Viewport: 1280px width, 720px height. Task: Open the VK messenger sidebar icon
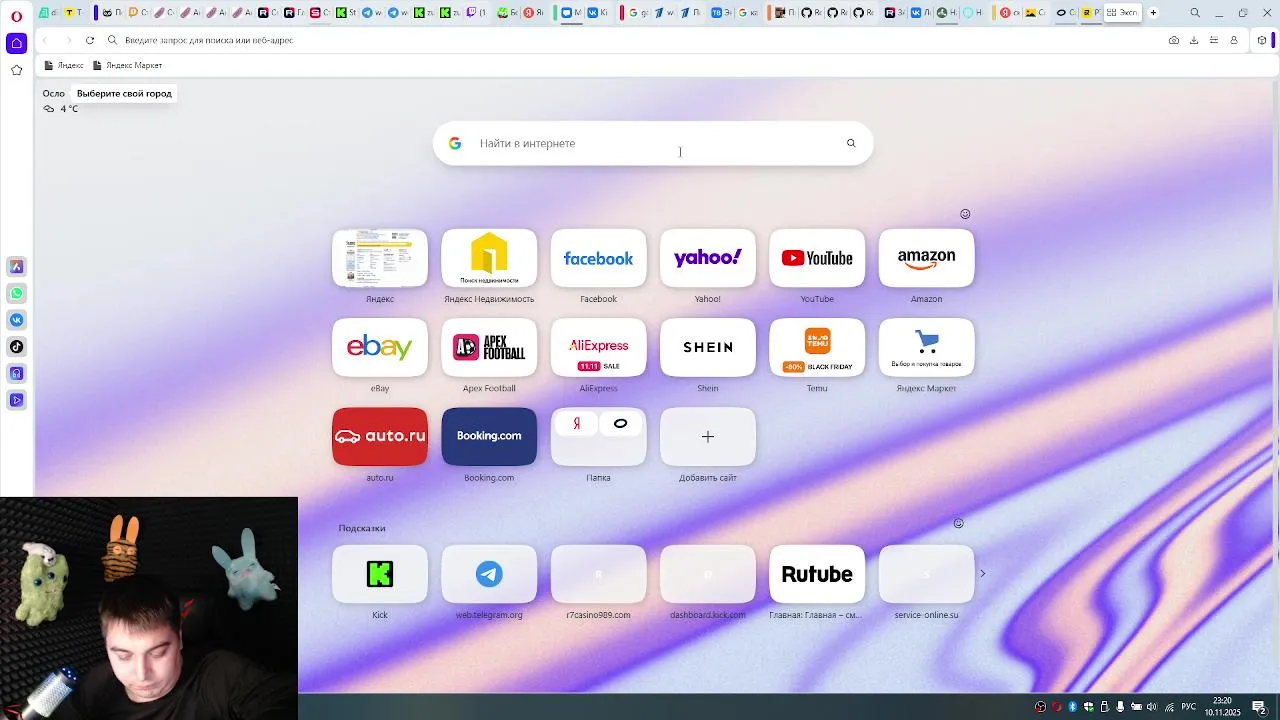[16, 320]
